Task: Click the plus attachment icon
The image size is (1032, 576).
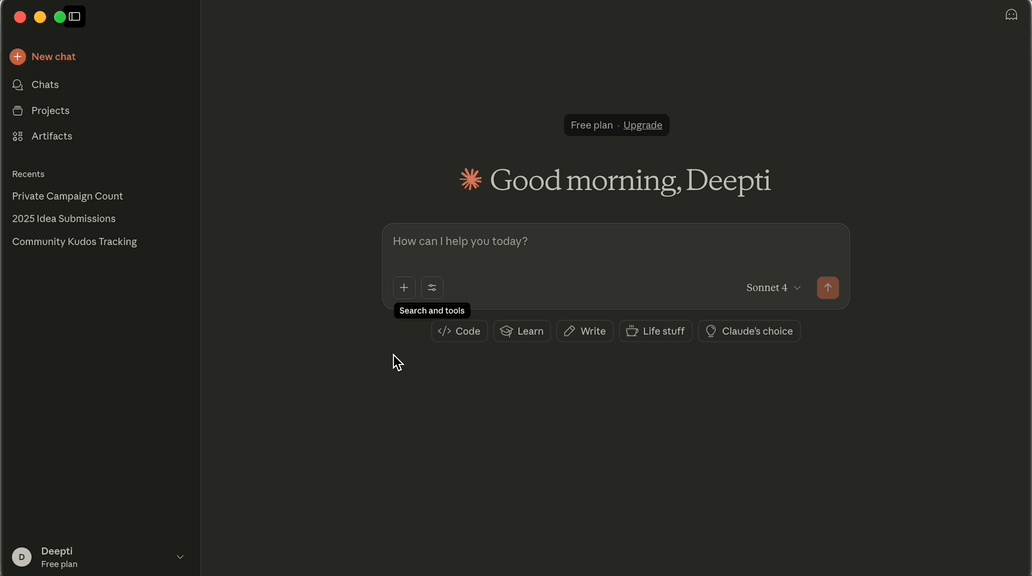Action: click(x=404, y=288)
